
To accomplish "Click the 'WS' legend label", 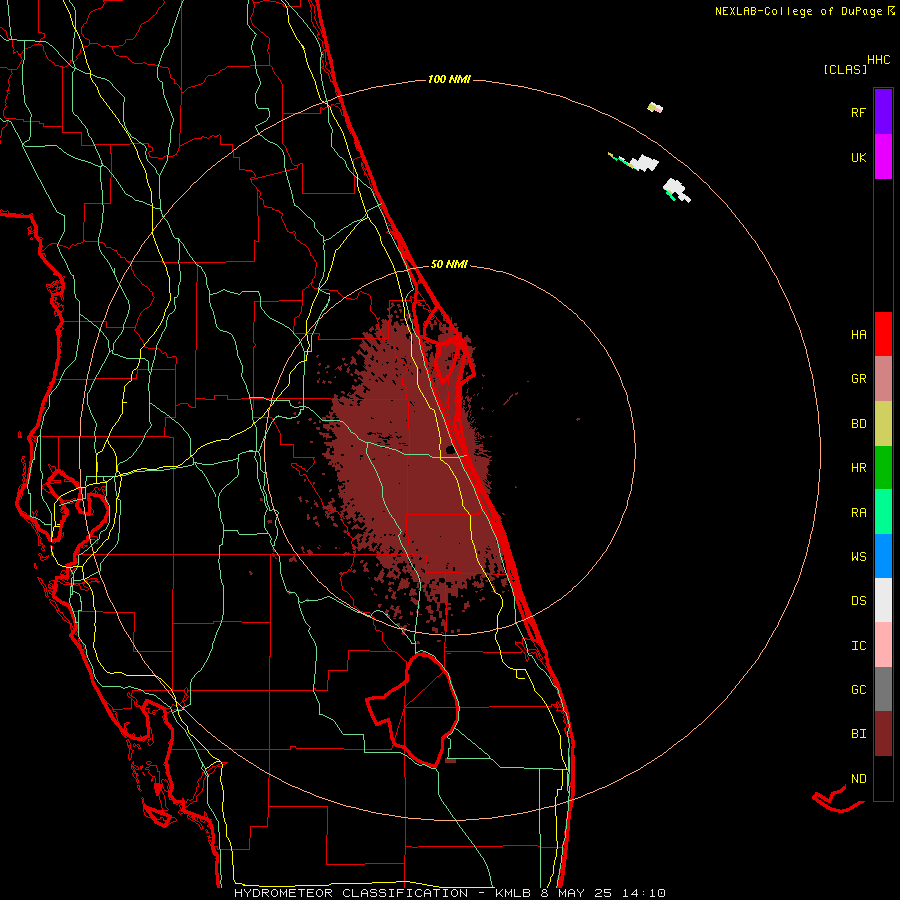I will 858,556.
